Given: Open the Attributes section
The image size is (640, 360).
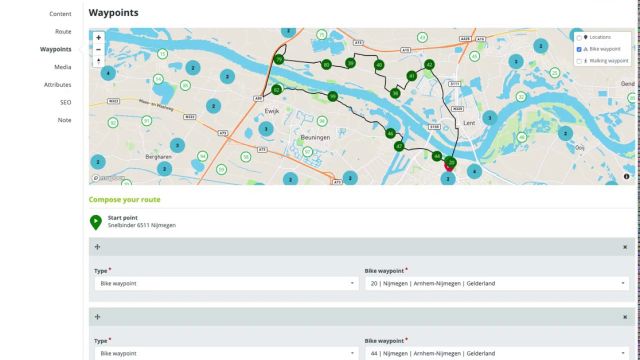Looking at the screenshot, I should (x=58, y=84).
